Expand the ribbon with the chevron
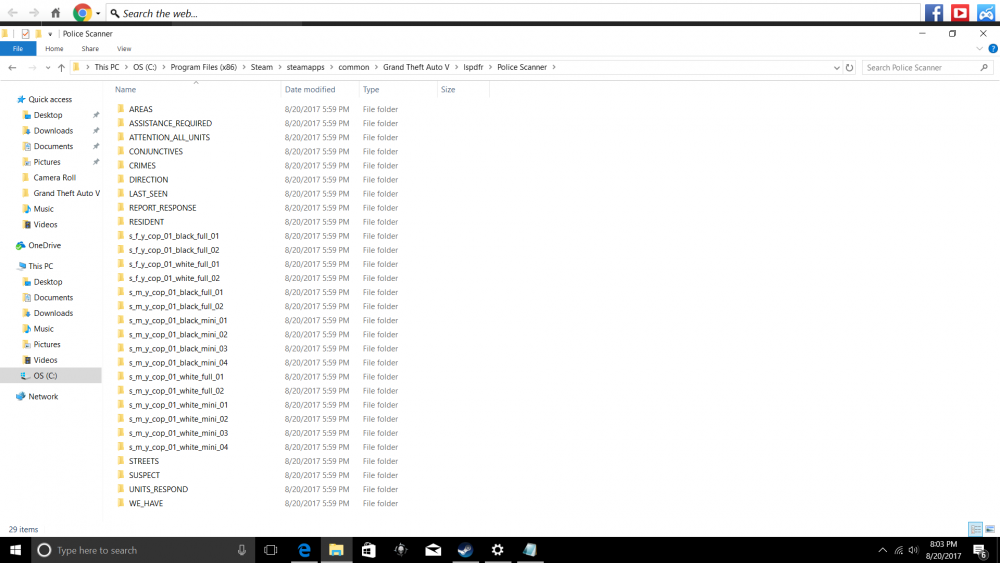The width and height of the screenshot is (1000, 563). pyautogui.click(x=980, y=48)
